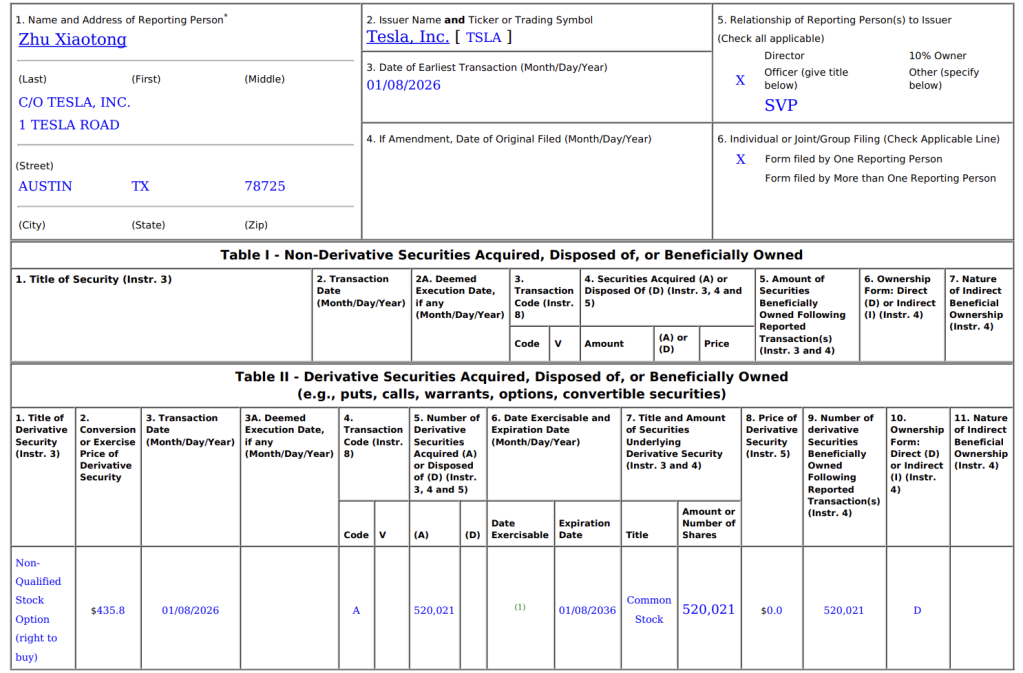The width and height of the screenshot is (1023, 673).
Task: Open the Zhu Xiaotong reporting person link
Action: 72,40
